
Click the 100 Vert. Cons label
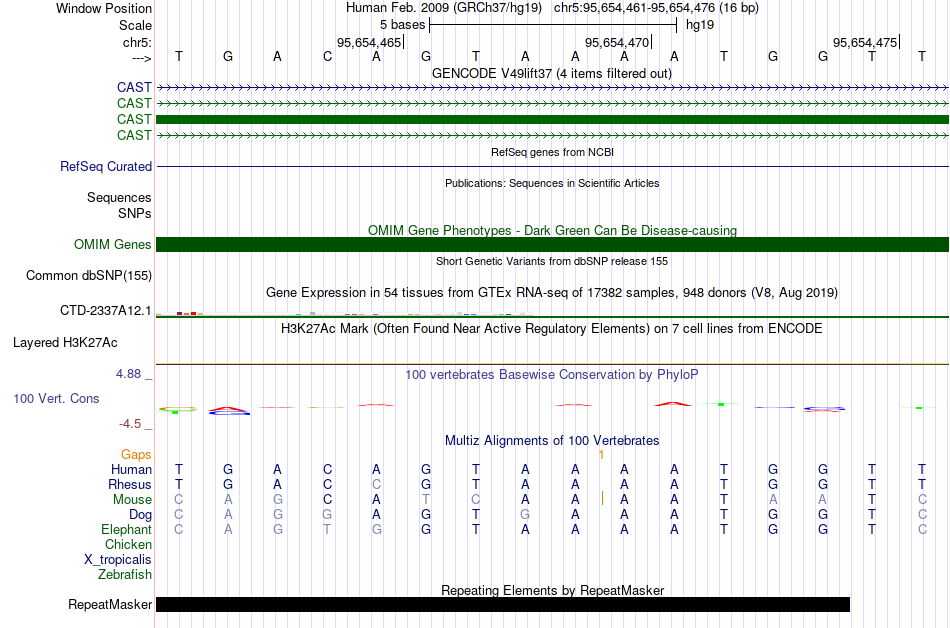tap(56, 398)
